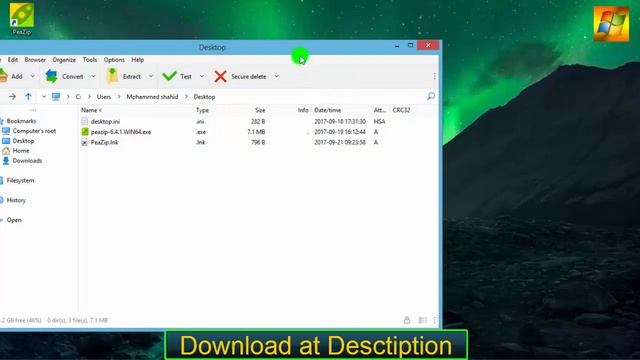Sort by the Att... column header

click(380, 110)
